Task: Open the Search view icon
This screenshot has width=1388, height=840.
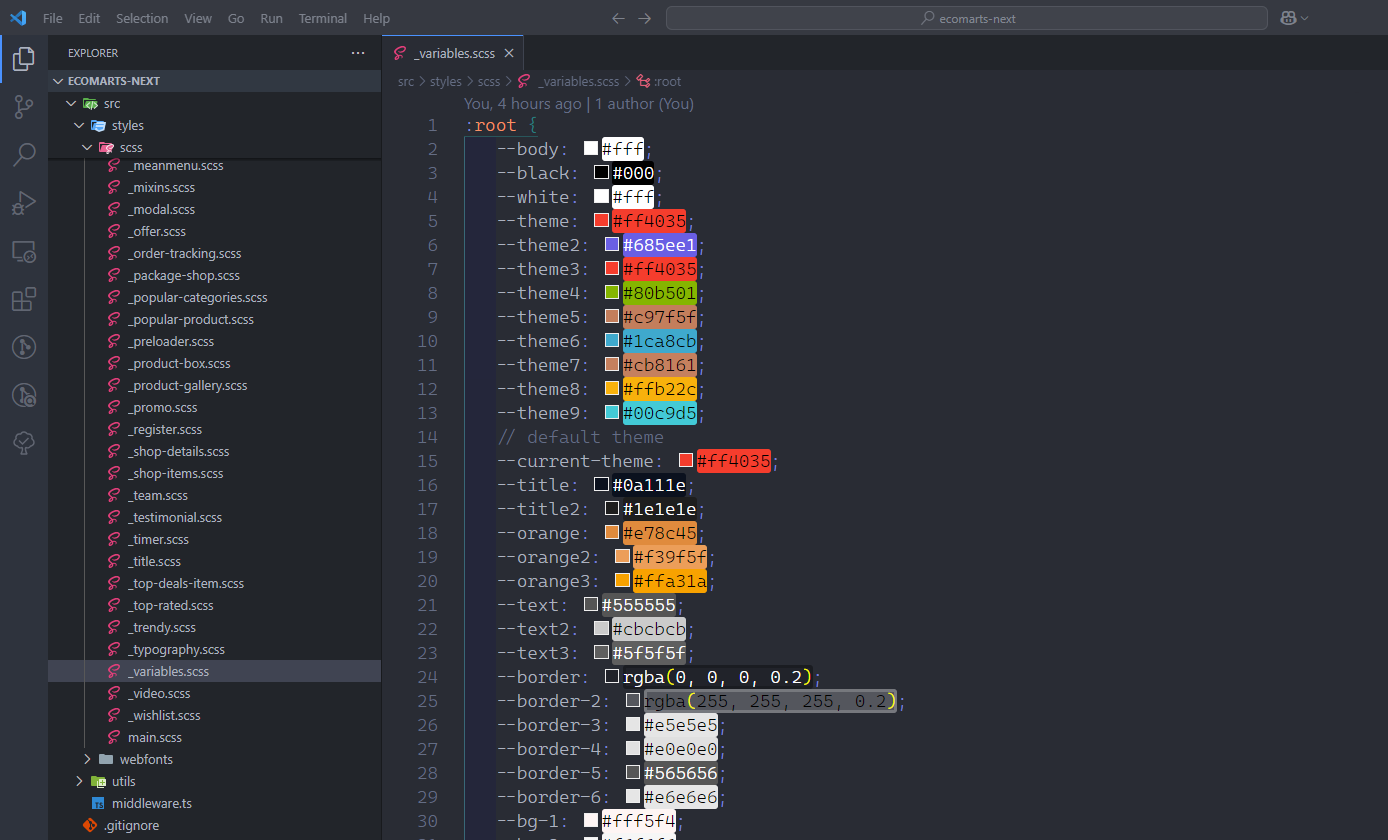Action: [24, 155]
